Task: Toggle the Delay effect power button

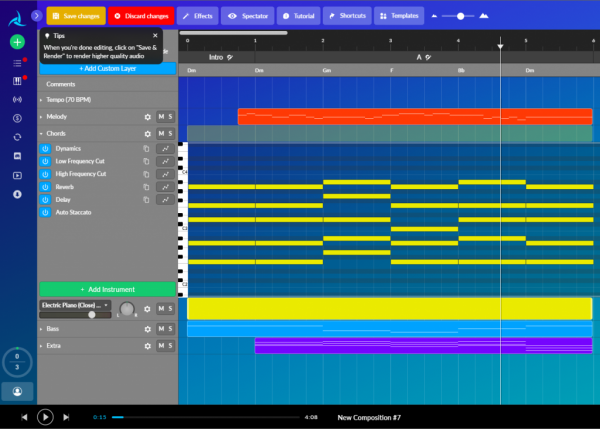Action: tap(45, 200)
